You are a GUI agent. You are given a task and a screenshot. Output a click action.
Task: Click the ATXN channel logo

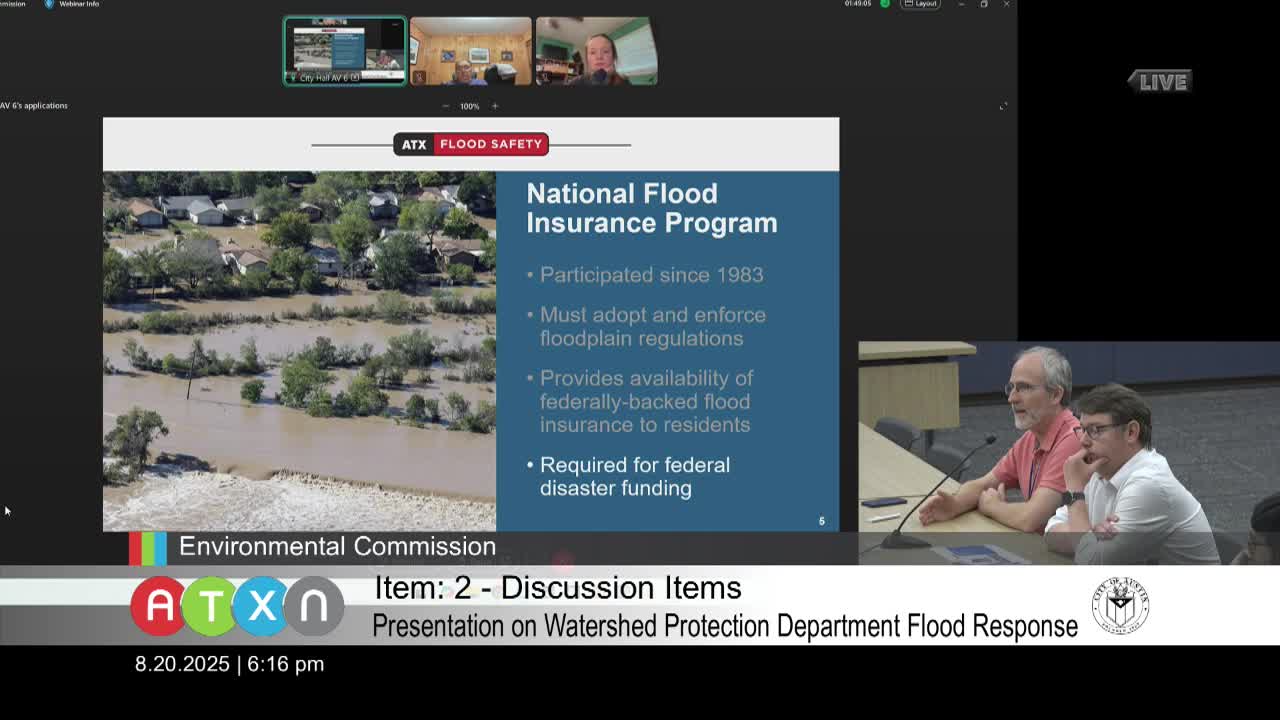tap(237, 606)
